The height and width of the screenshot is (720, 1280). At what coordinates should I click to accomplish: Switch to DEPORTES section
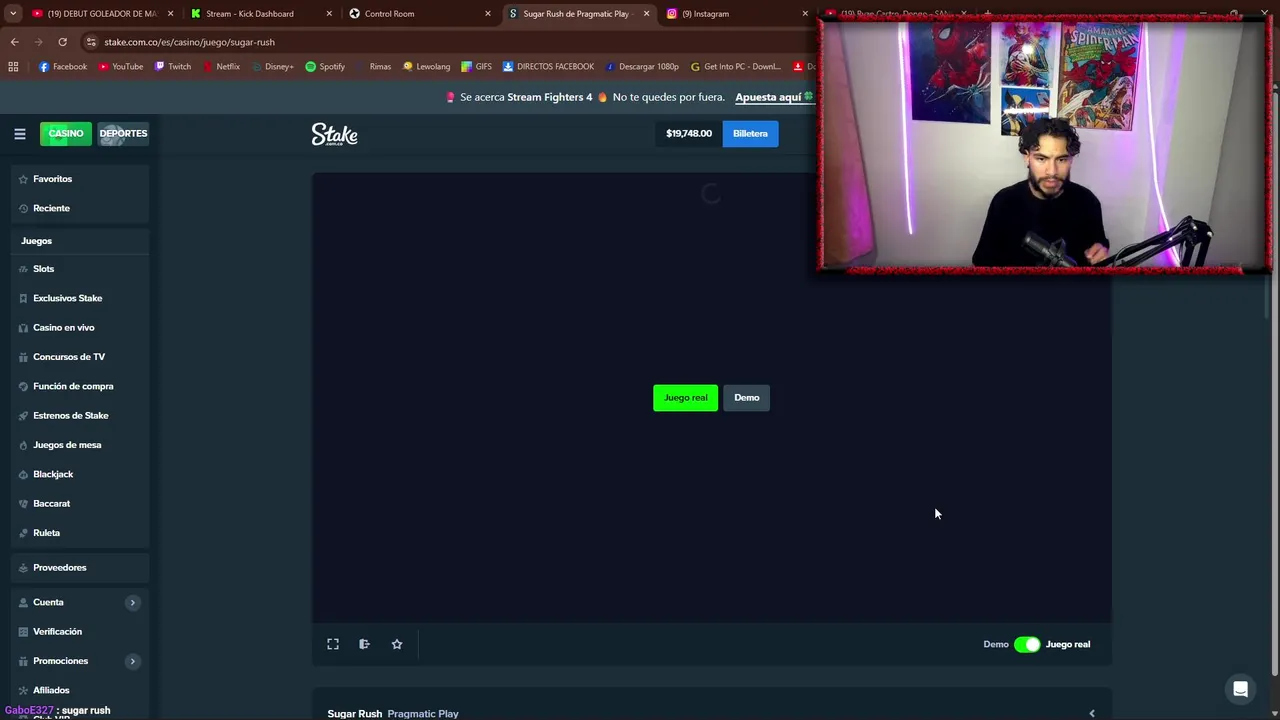coord(123,133)
